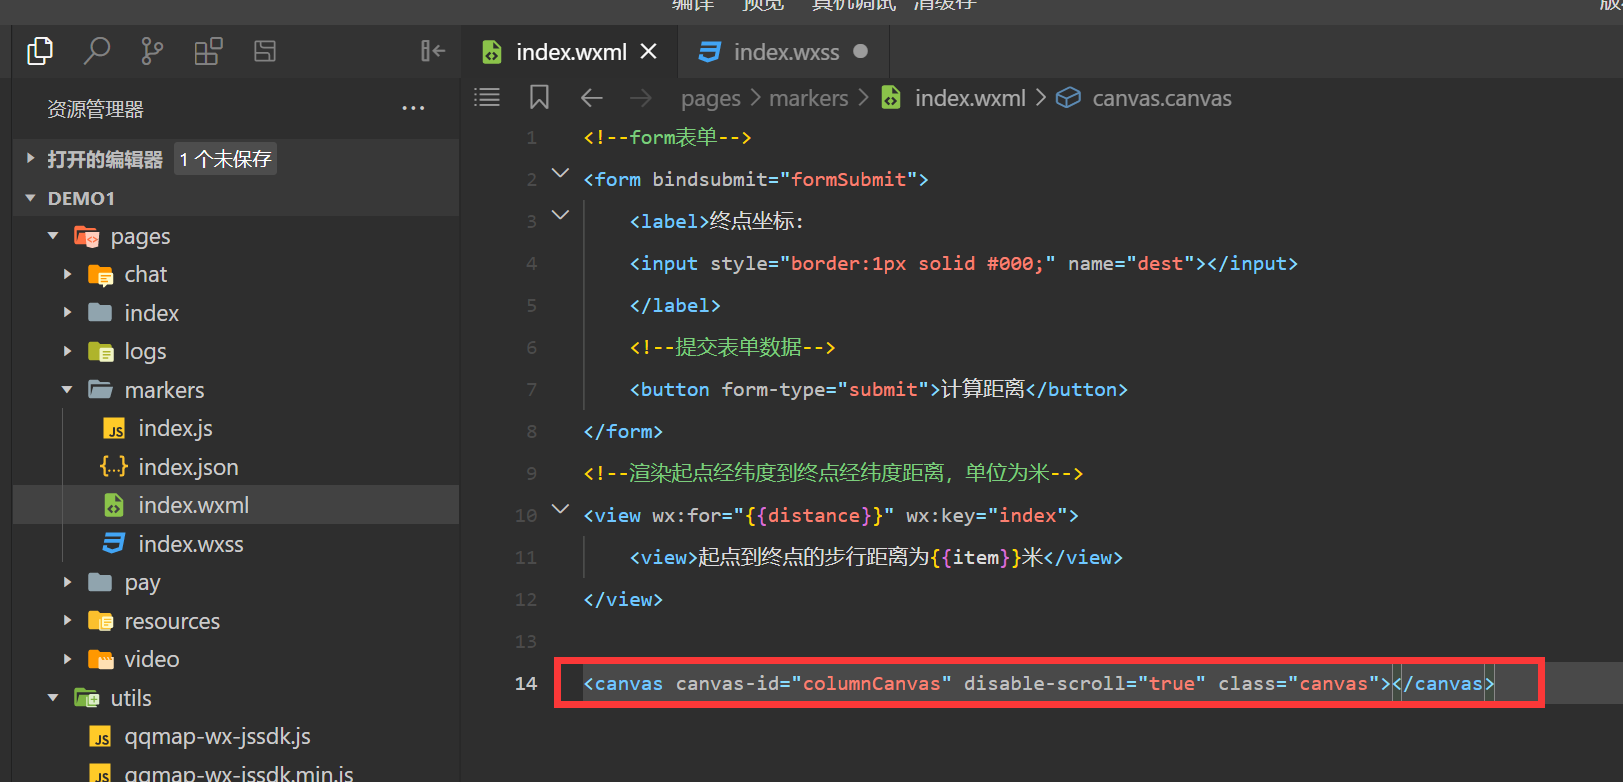Viewport: 1623px width, 782px height.
Task: Click the 资源管理器 panel title
Action: pos(95,109)
